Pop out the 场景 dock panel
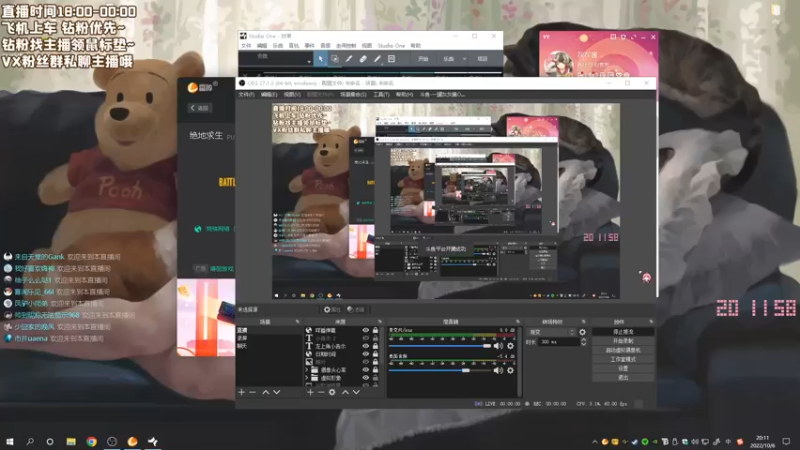 point(297,322)
